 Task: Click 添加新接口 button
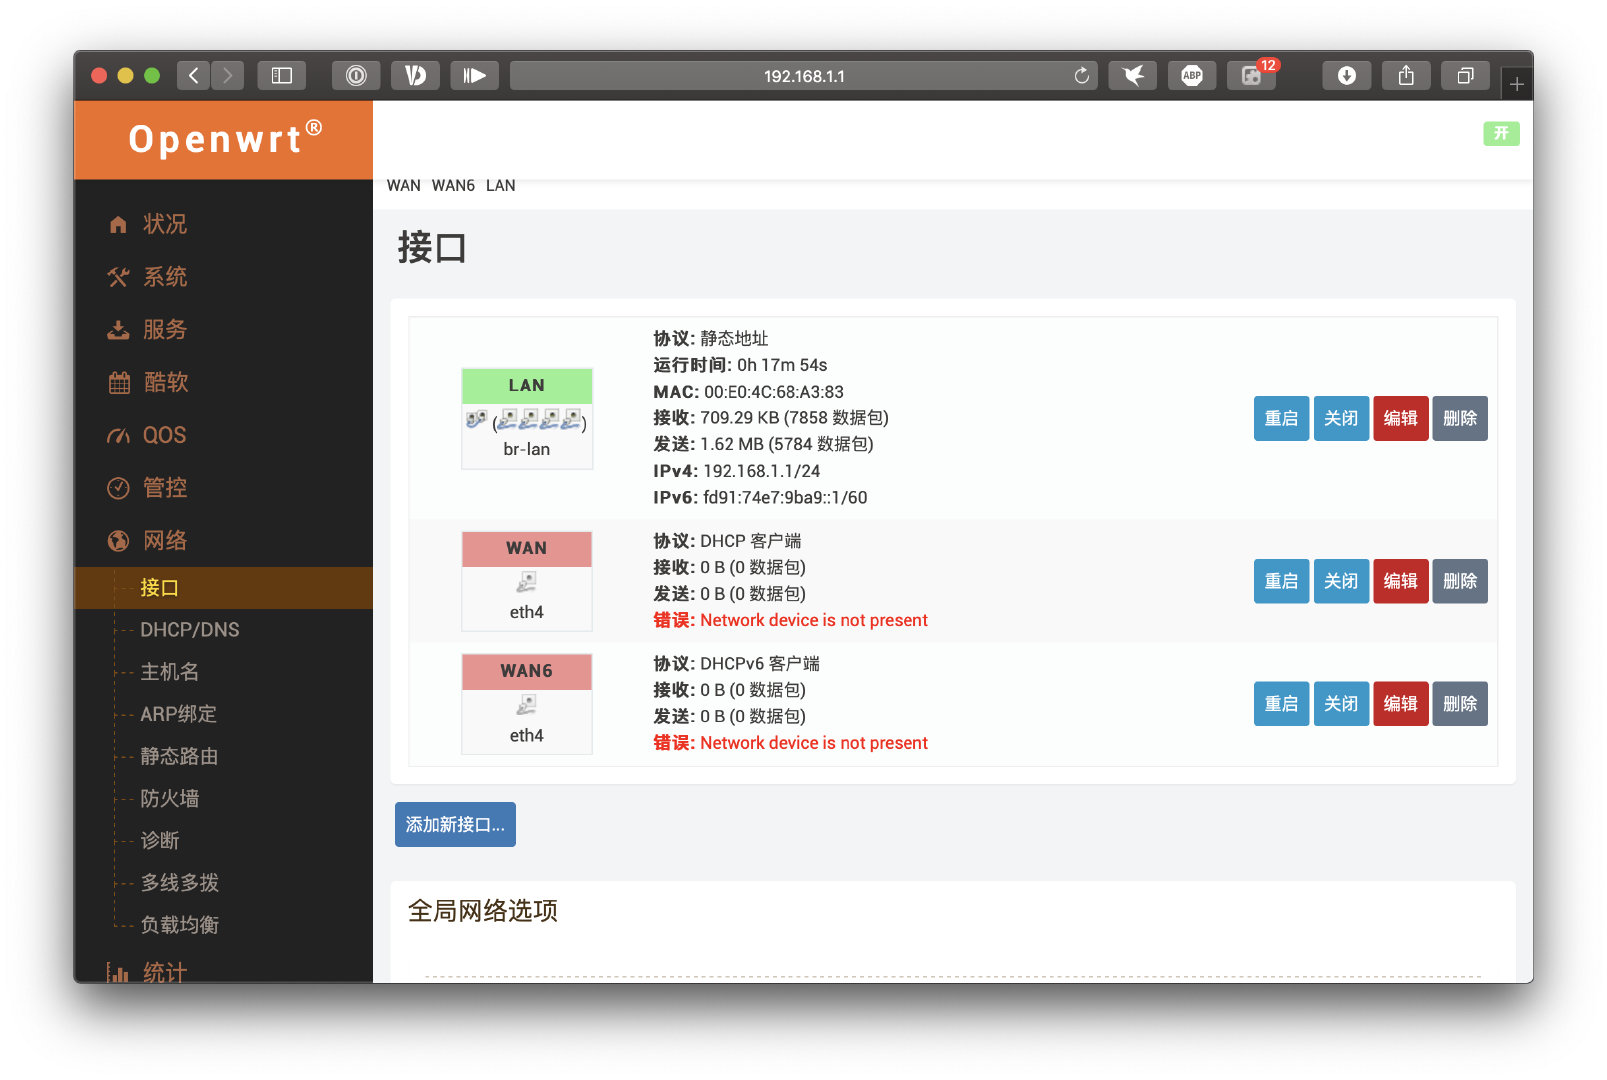(455, 825)
